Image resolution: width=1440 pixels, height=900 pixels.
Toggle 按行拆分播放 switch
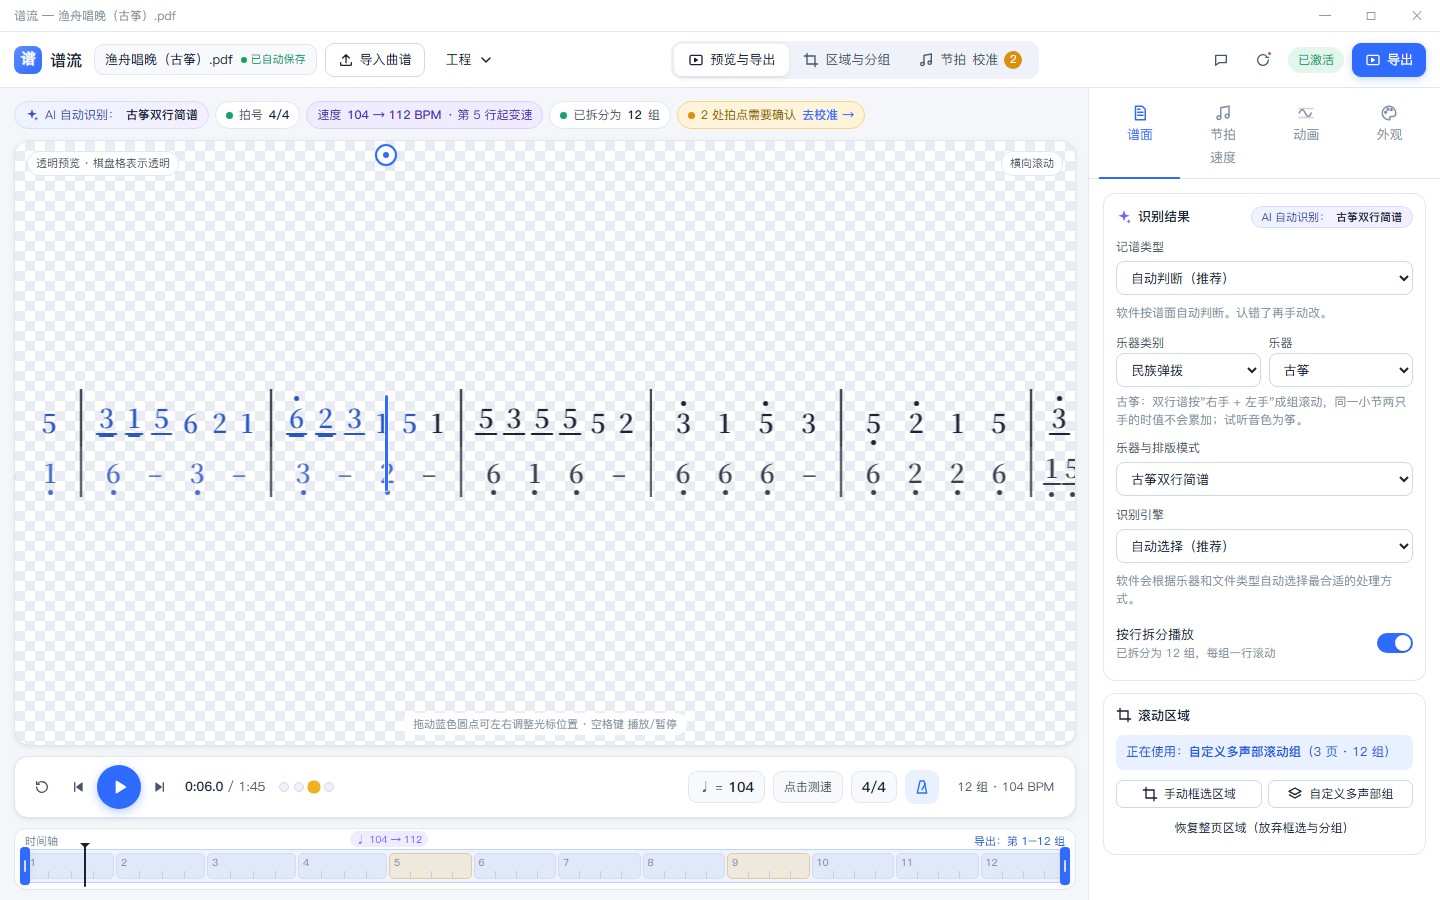point(1395,643)
